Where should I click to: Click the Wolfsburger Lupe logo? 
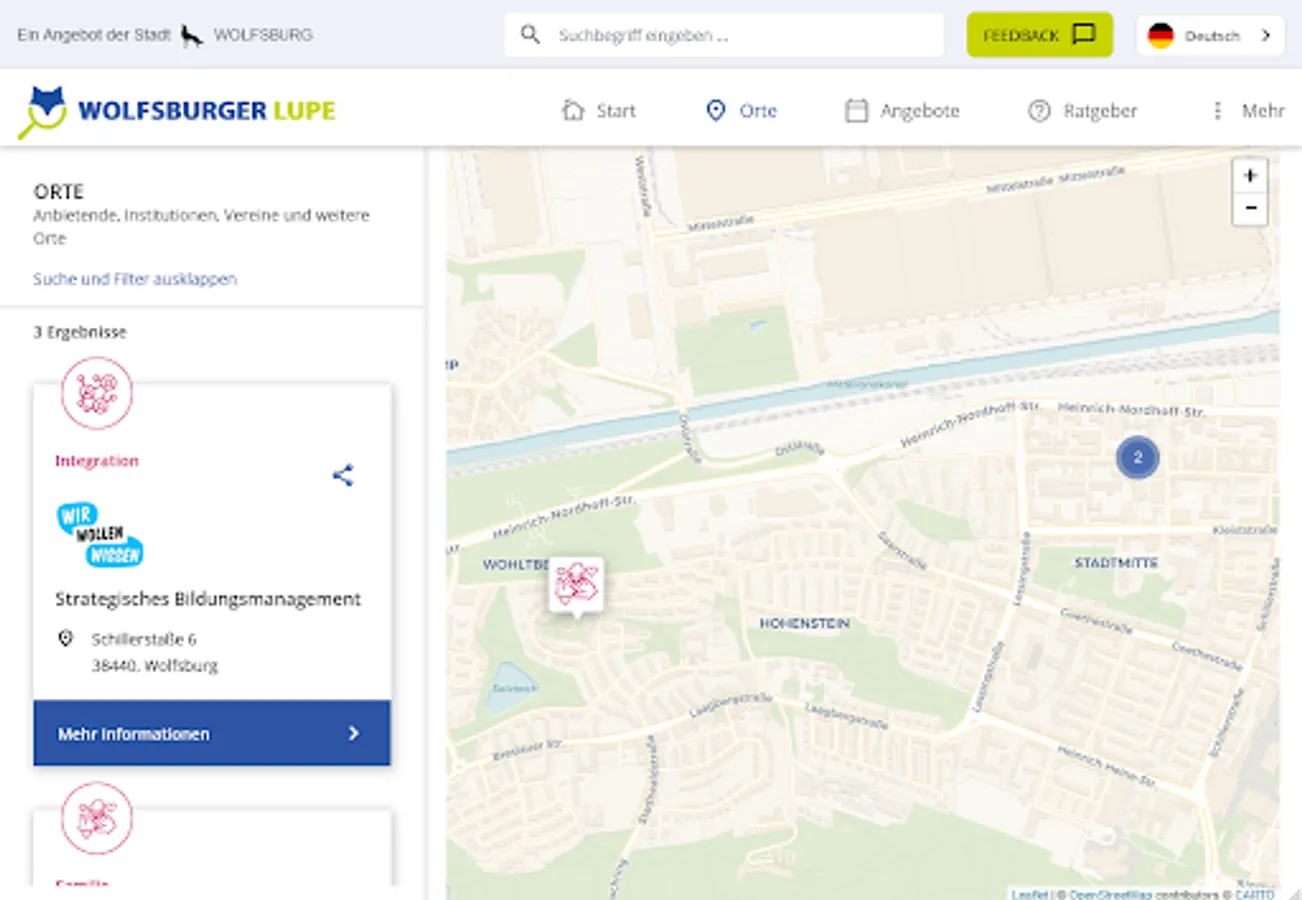tap(177, 111)
